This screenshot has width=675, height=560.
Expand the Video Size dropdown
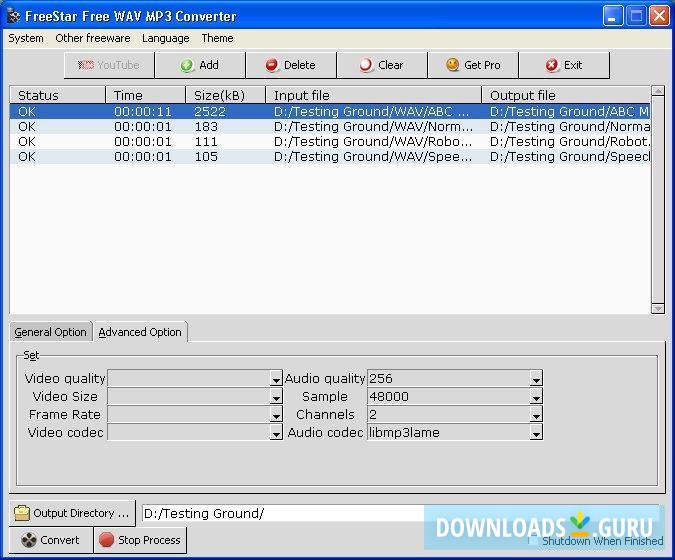click(276, 396)
